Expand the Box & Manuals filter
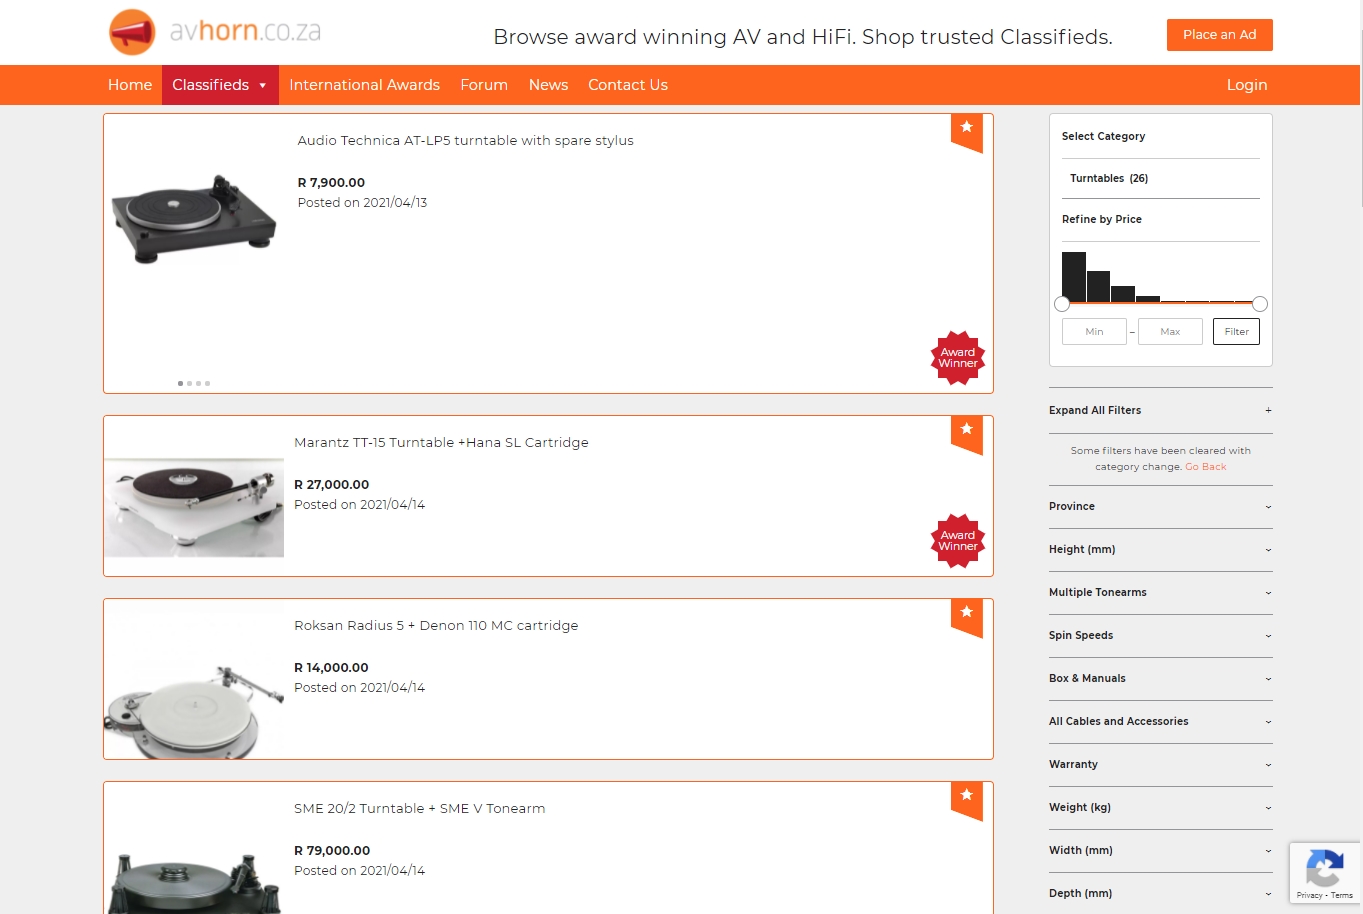Screen dimensions: 1363x914 pyautogui.click(x=1160, y=678)
